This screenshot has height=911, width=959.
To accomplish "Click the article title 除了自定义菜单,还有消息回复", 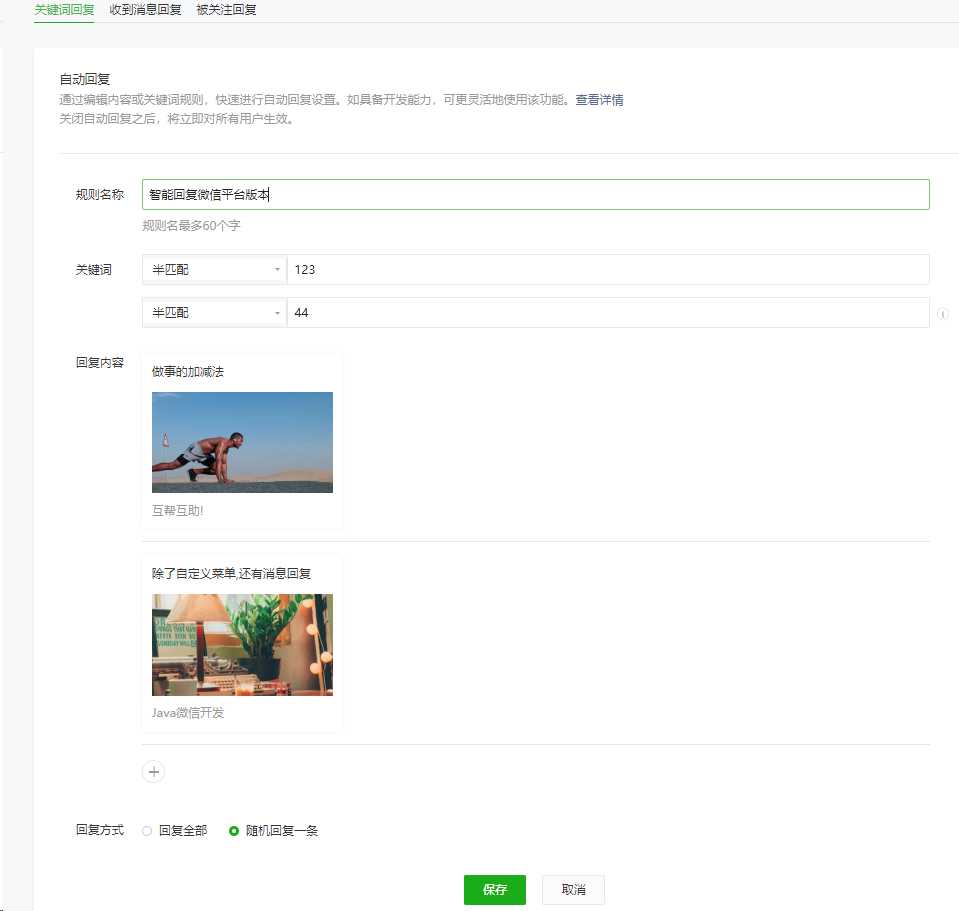I will pyautogui.click(x=231, y=574).
